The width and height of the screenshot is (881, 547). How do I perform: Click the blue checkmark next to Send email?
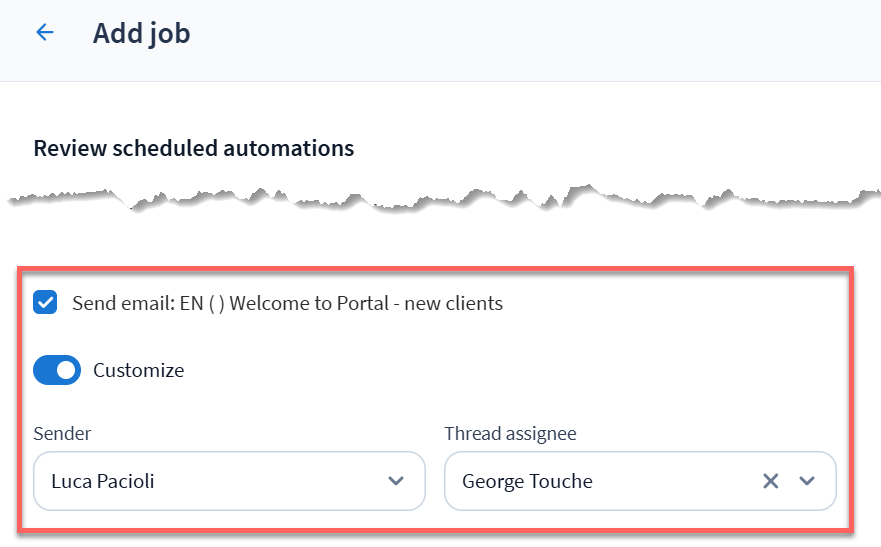click(x=45, y=303)
